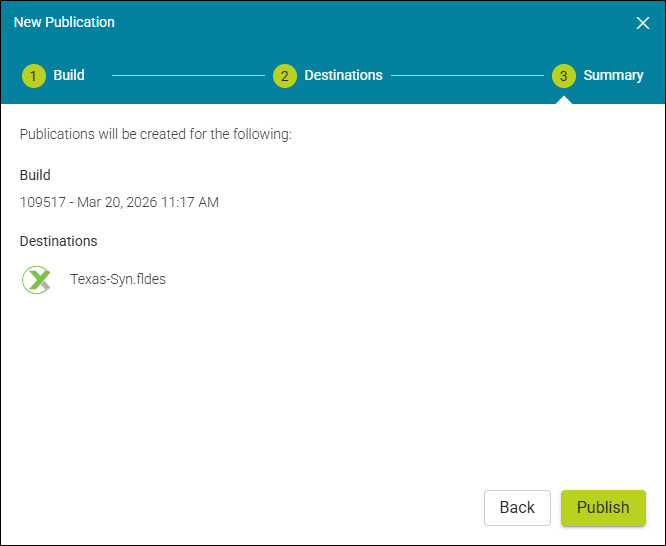Click the line between Destinations and Summary
The height and width of the screenshot is (546, 666).
(467, 76)
